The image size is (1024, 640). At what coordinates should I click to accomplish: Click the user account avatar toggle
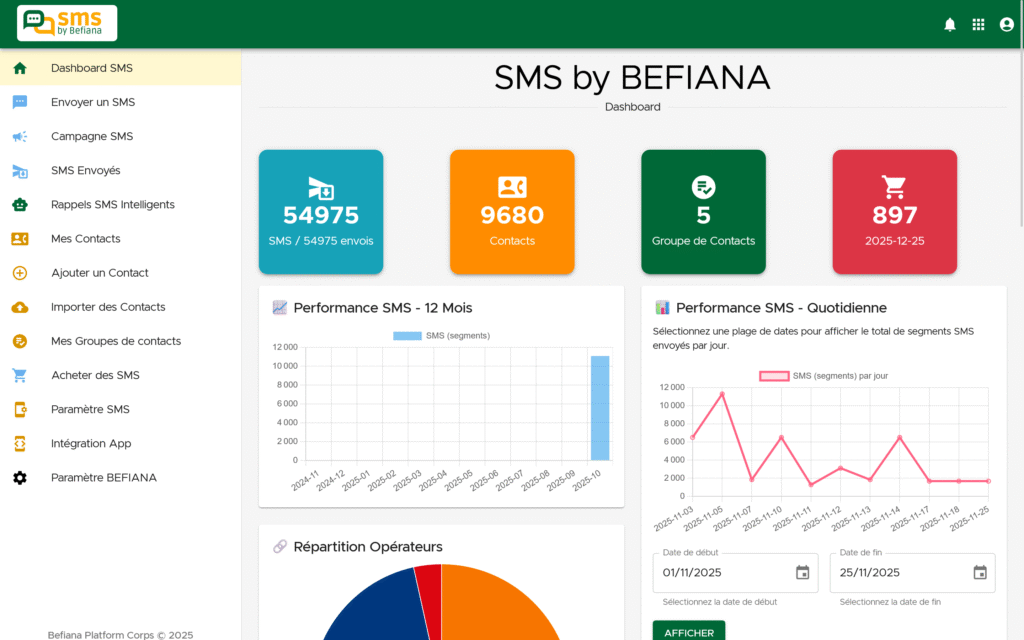(1006, 23)
